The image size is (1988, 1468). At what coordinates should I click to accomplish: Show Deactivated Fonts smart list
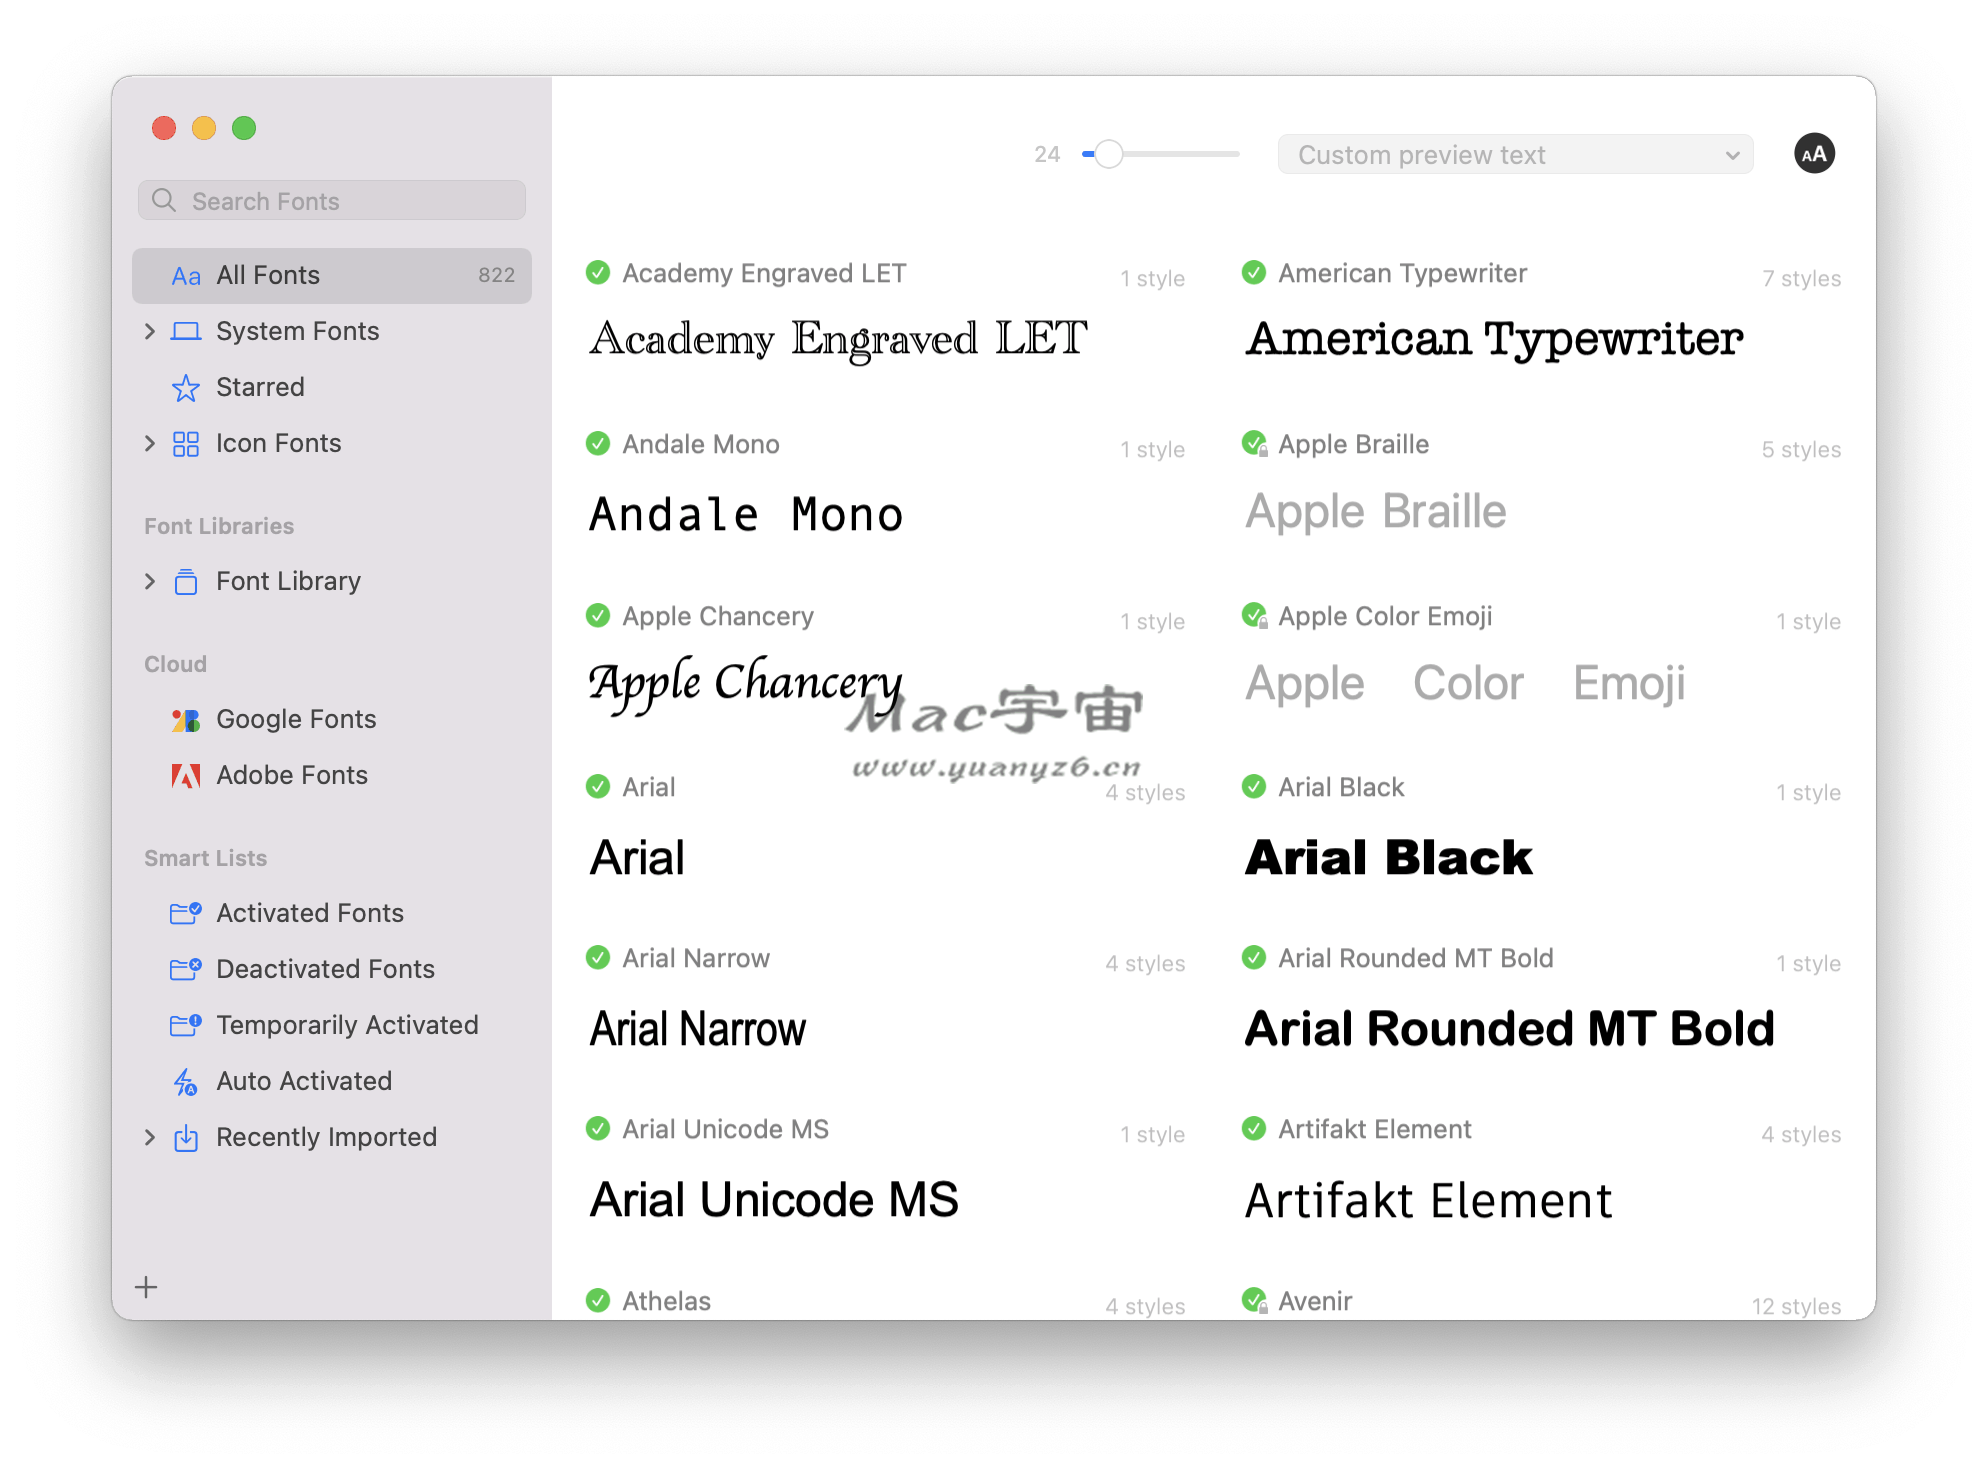pos(332,969)
